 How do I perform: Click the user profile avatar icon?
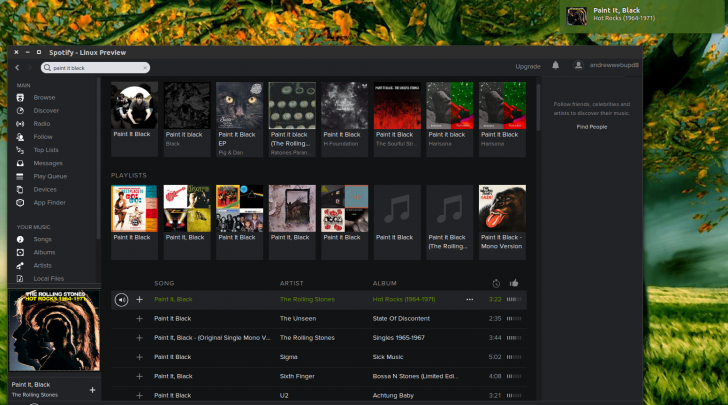tap(578, 65)
